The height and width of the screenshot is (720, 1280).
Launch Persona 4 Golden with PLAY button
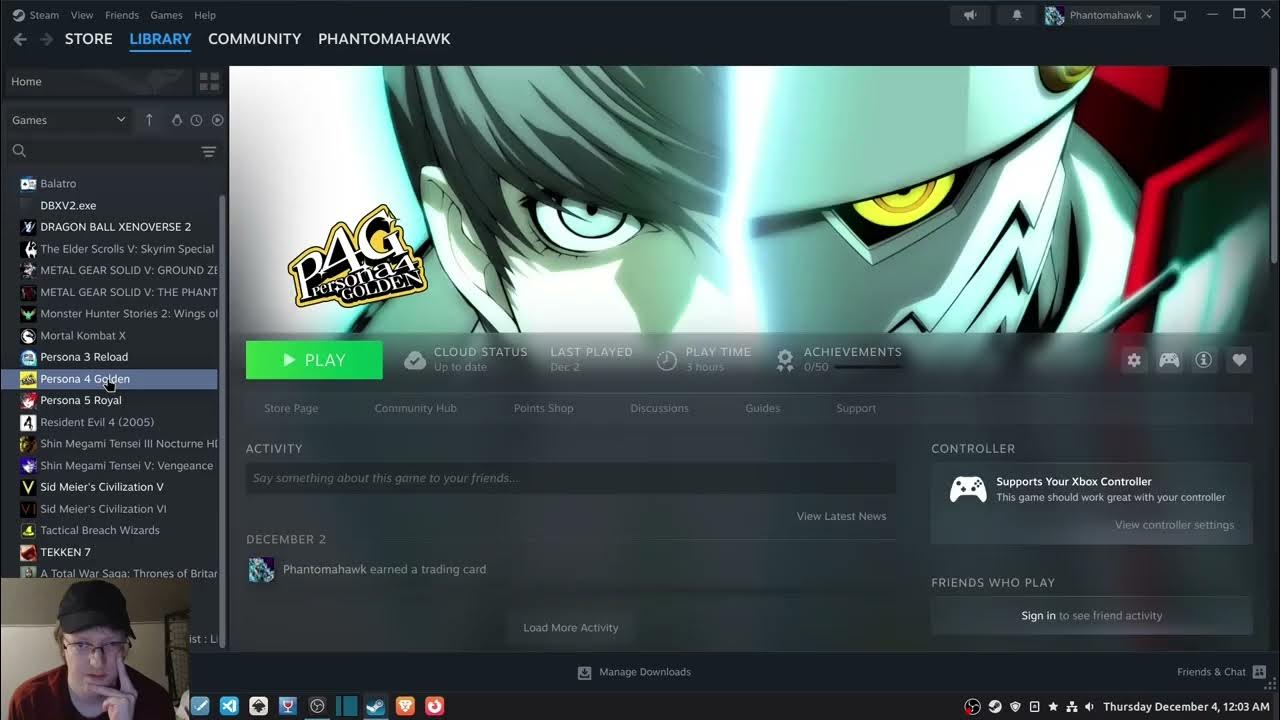coord(314,360)
